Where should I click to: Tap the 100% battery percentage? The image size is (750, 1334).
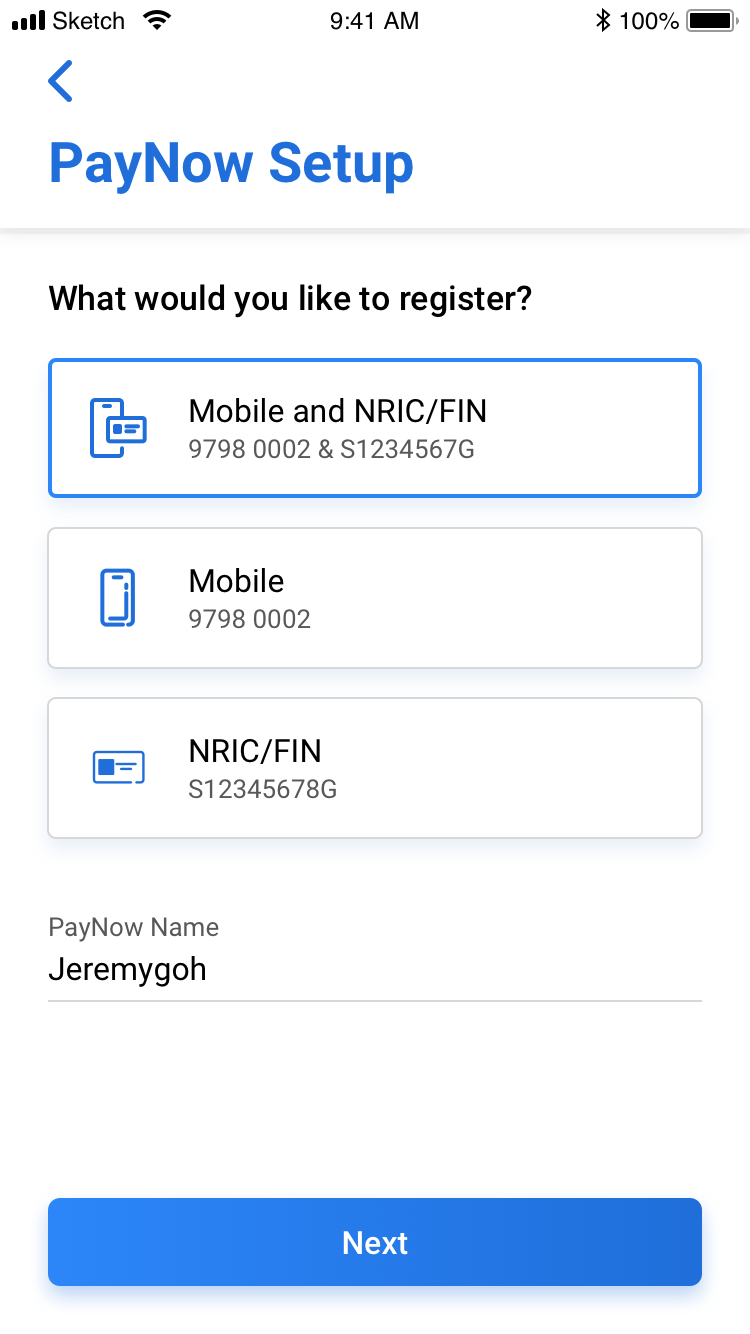(x=649, y=21)
